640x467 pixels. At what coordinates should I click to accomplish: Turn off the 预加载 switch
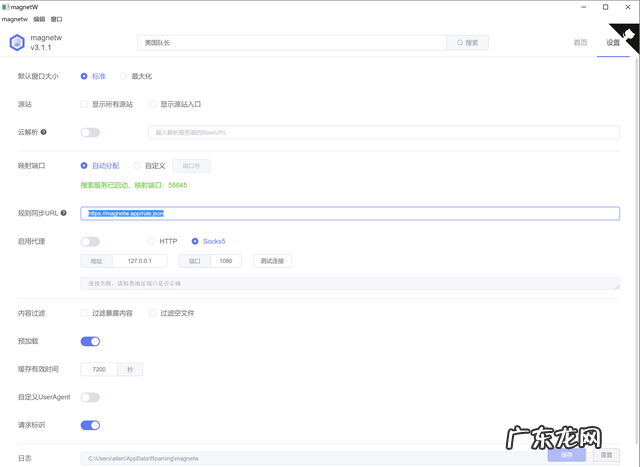coord(90,341)
